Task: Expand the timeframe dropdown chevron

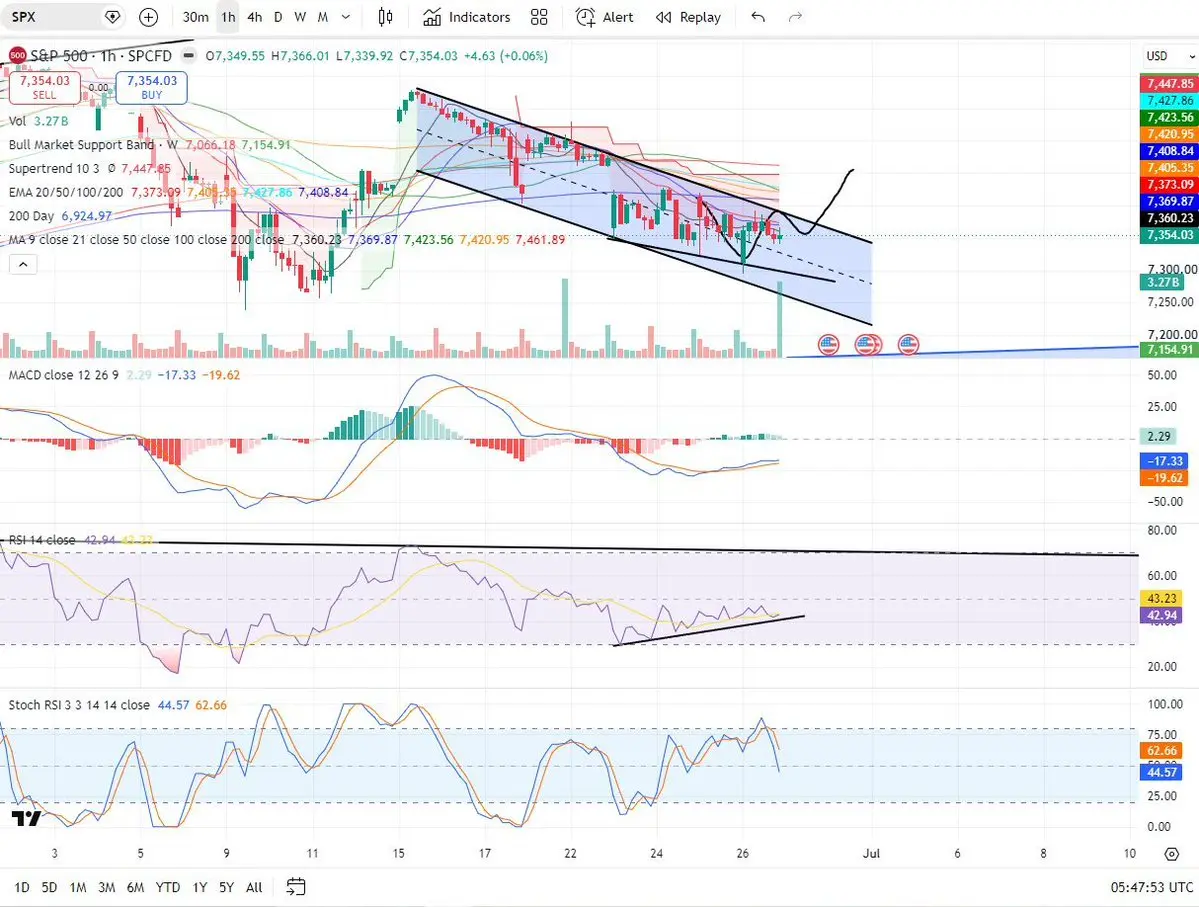Action: coord(346,17)
